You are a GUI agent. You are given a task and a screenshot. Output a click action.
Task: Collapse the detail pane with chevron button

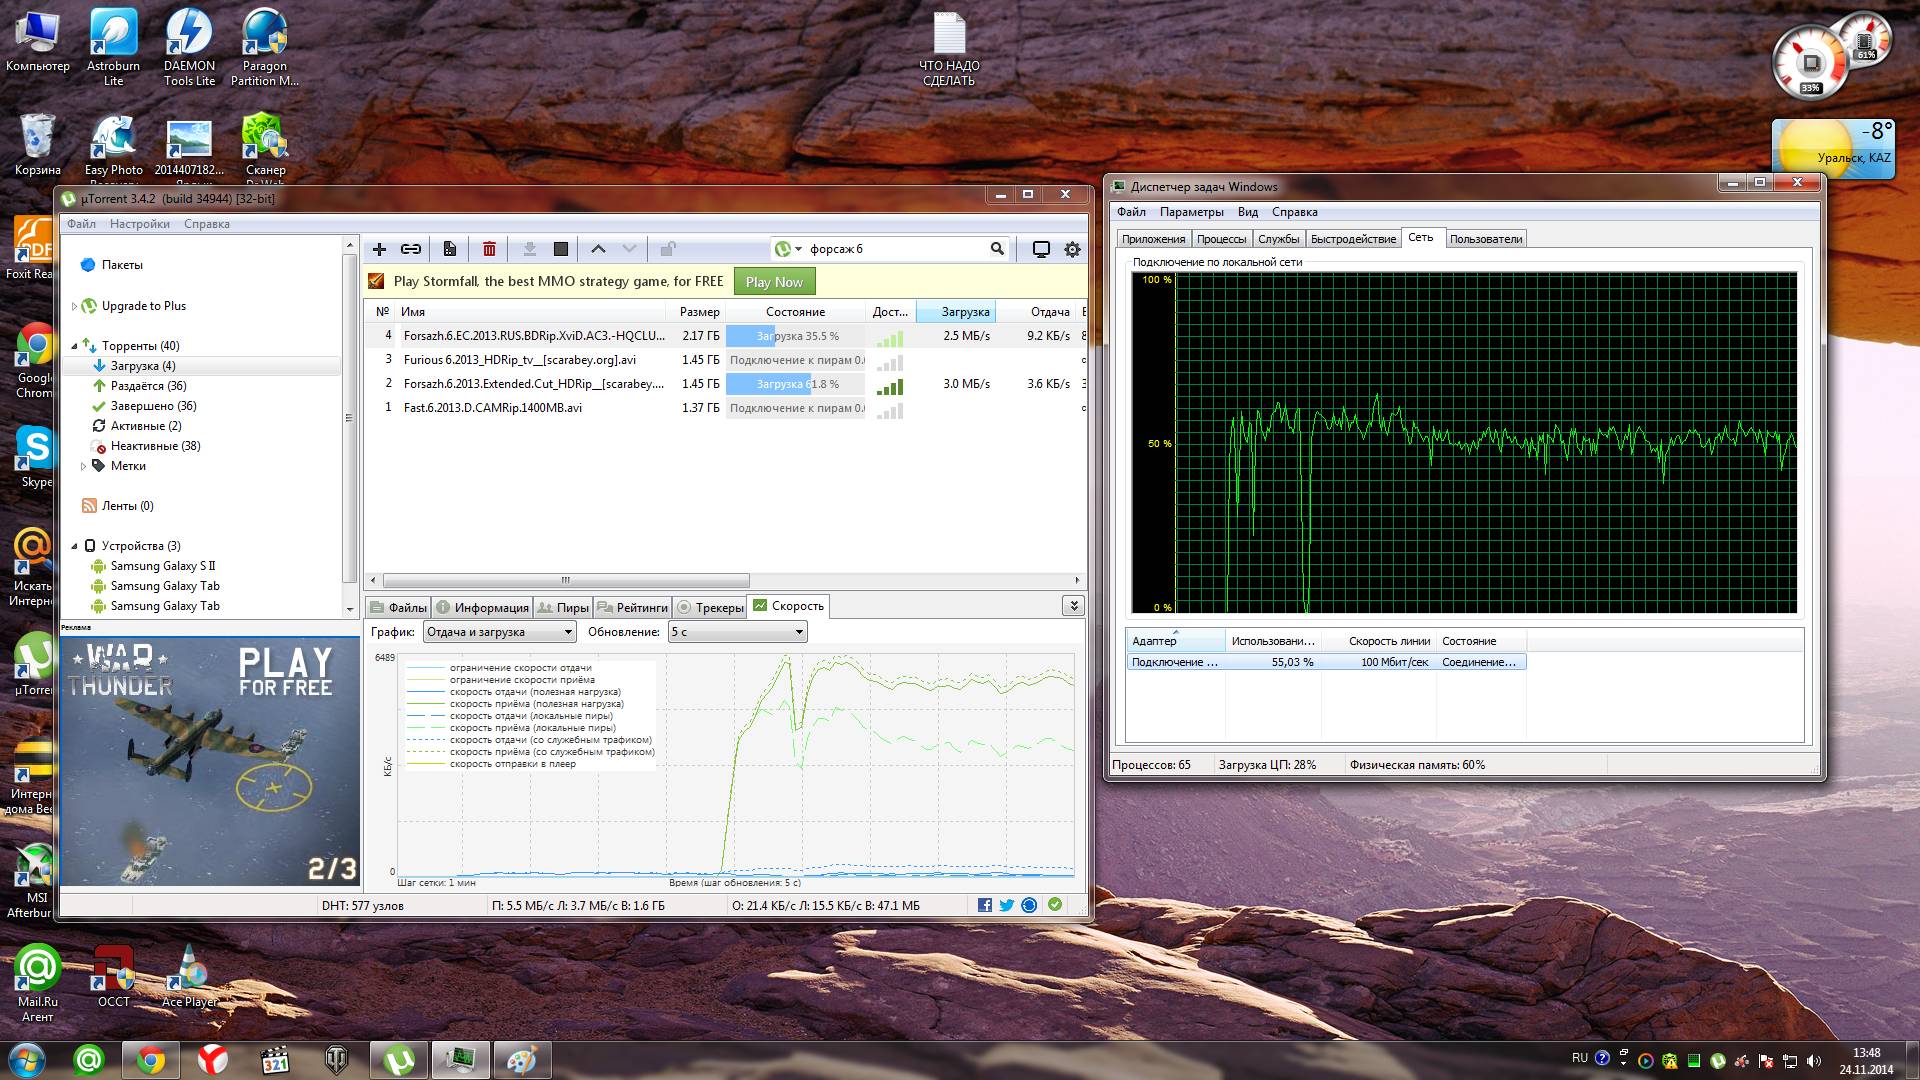(x=1073, y=605)
